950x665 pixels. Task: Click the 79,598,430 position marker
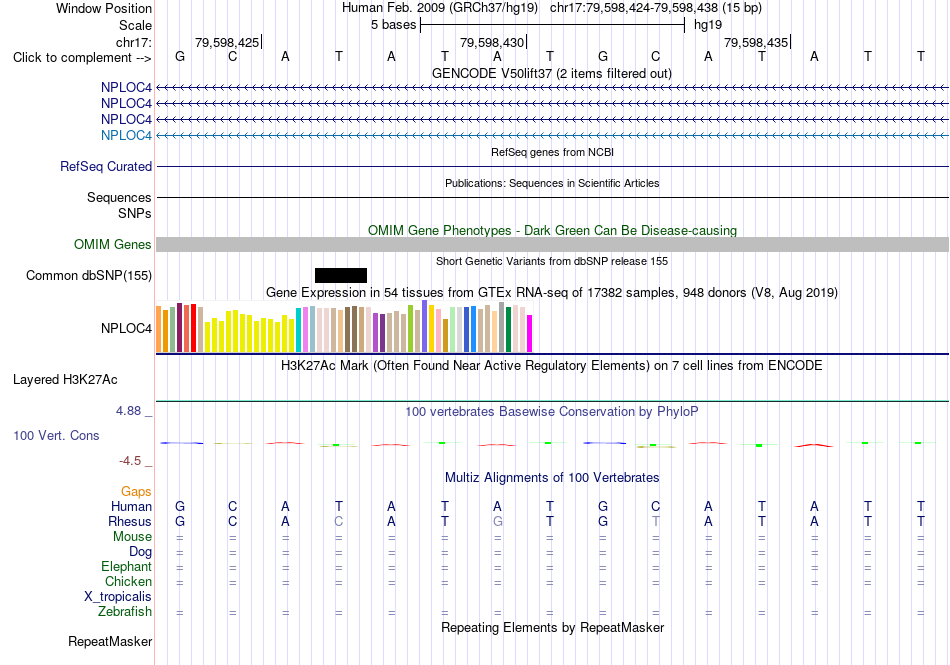492,42
